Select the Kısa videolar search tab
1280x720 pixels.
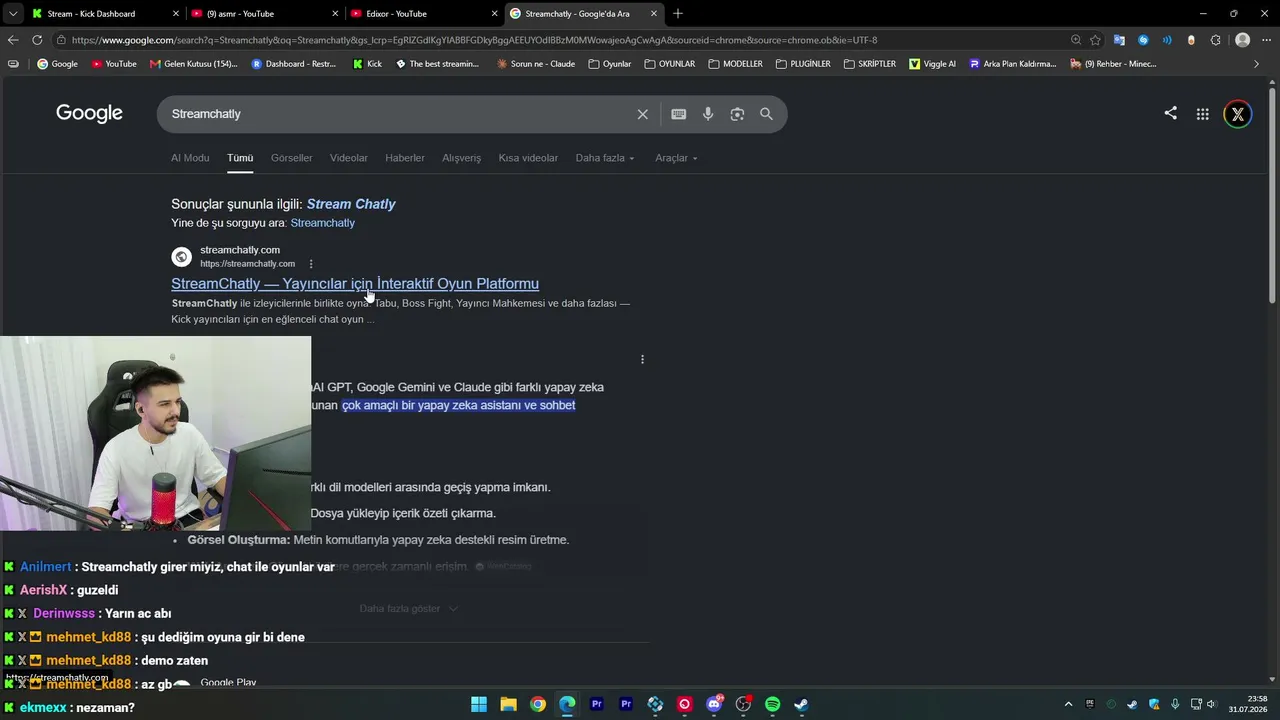(528, 158)
